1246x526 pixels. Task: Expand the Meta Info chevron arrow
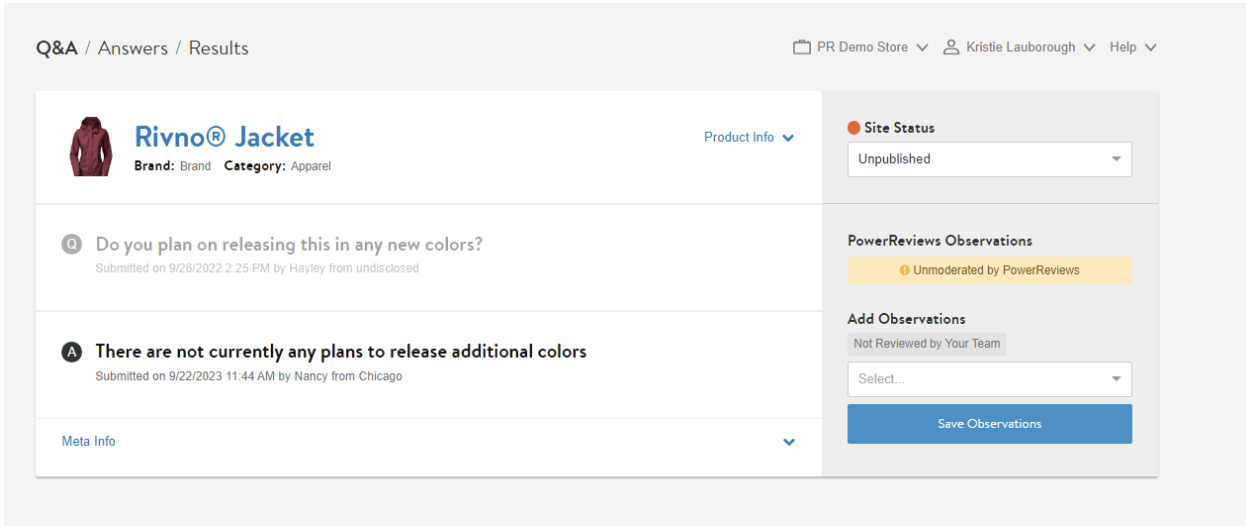(789, 442)
